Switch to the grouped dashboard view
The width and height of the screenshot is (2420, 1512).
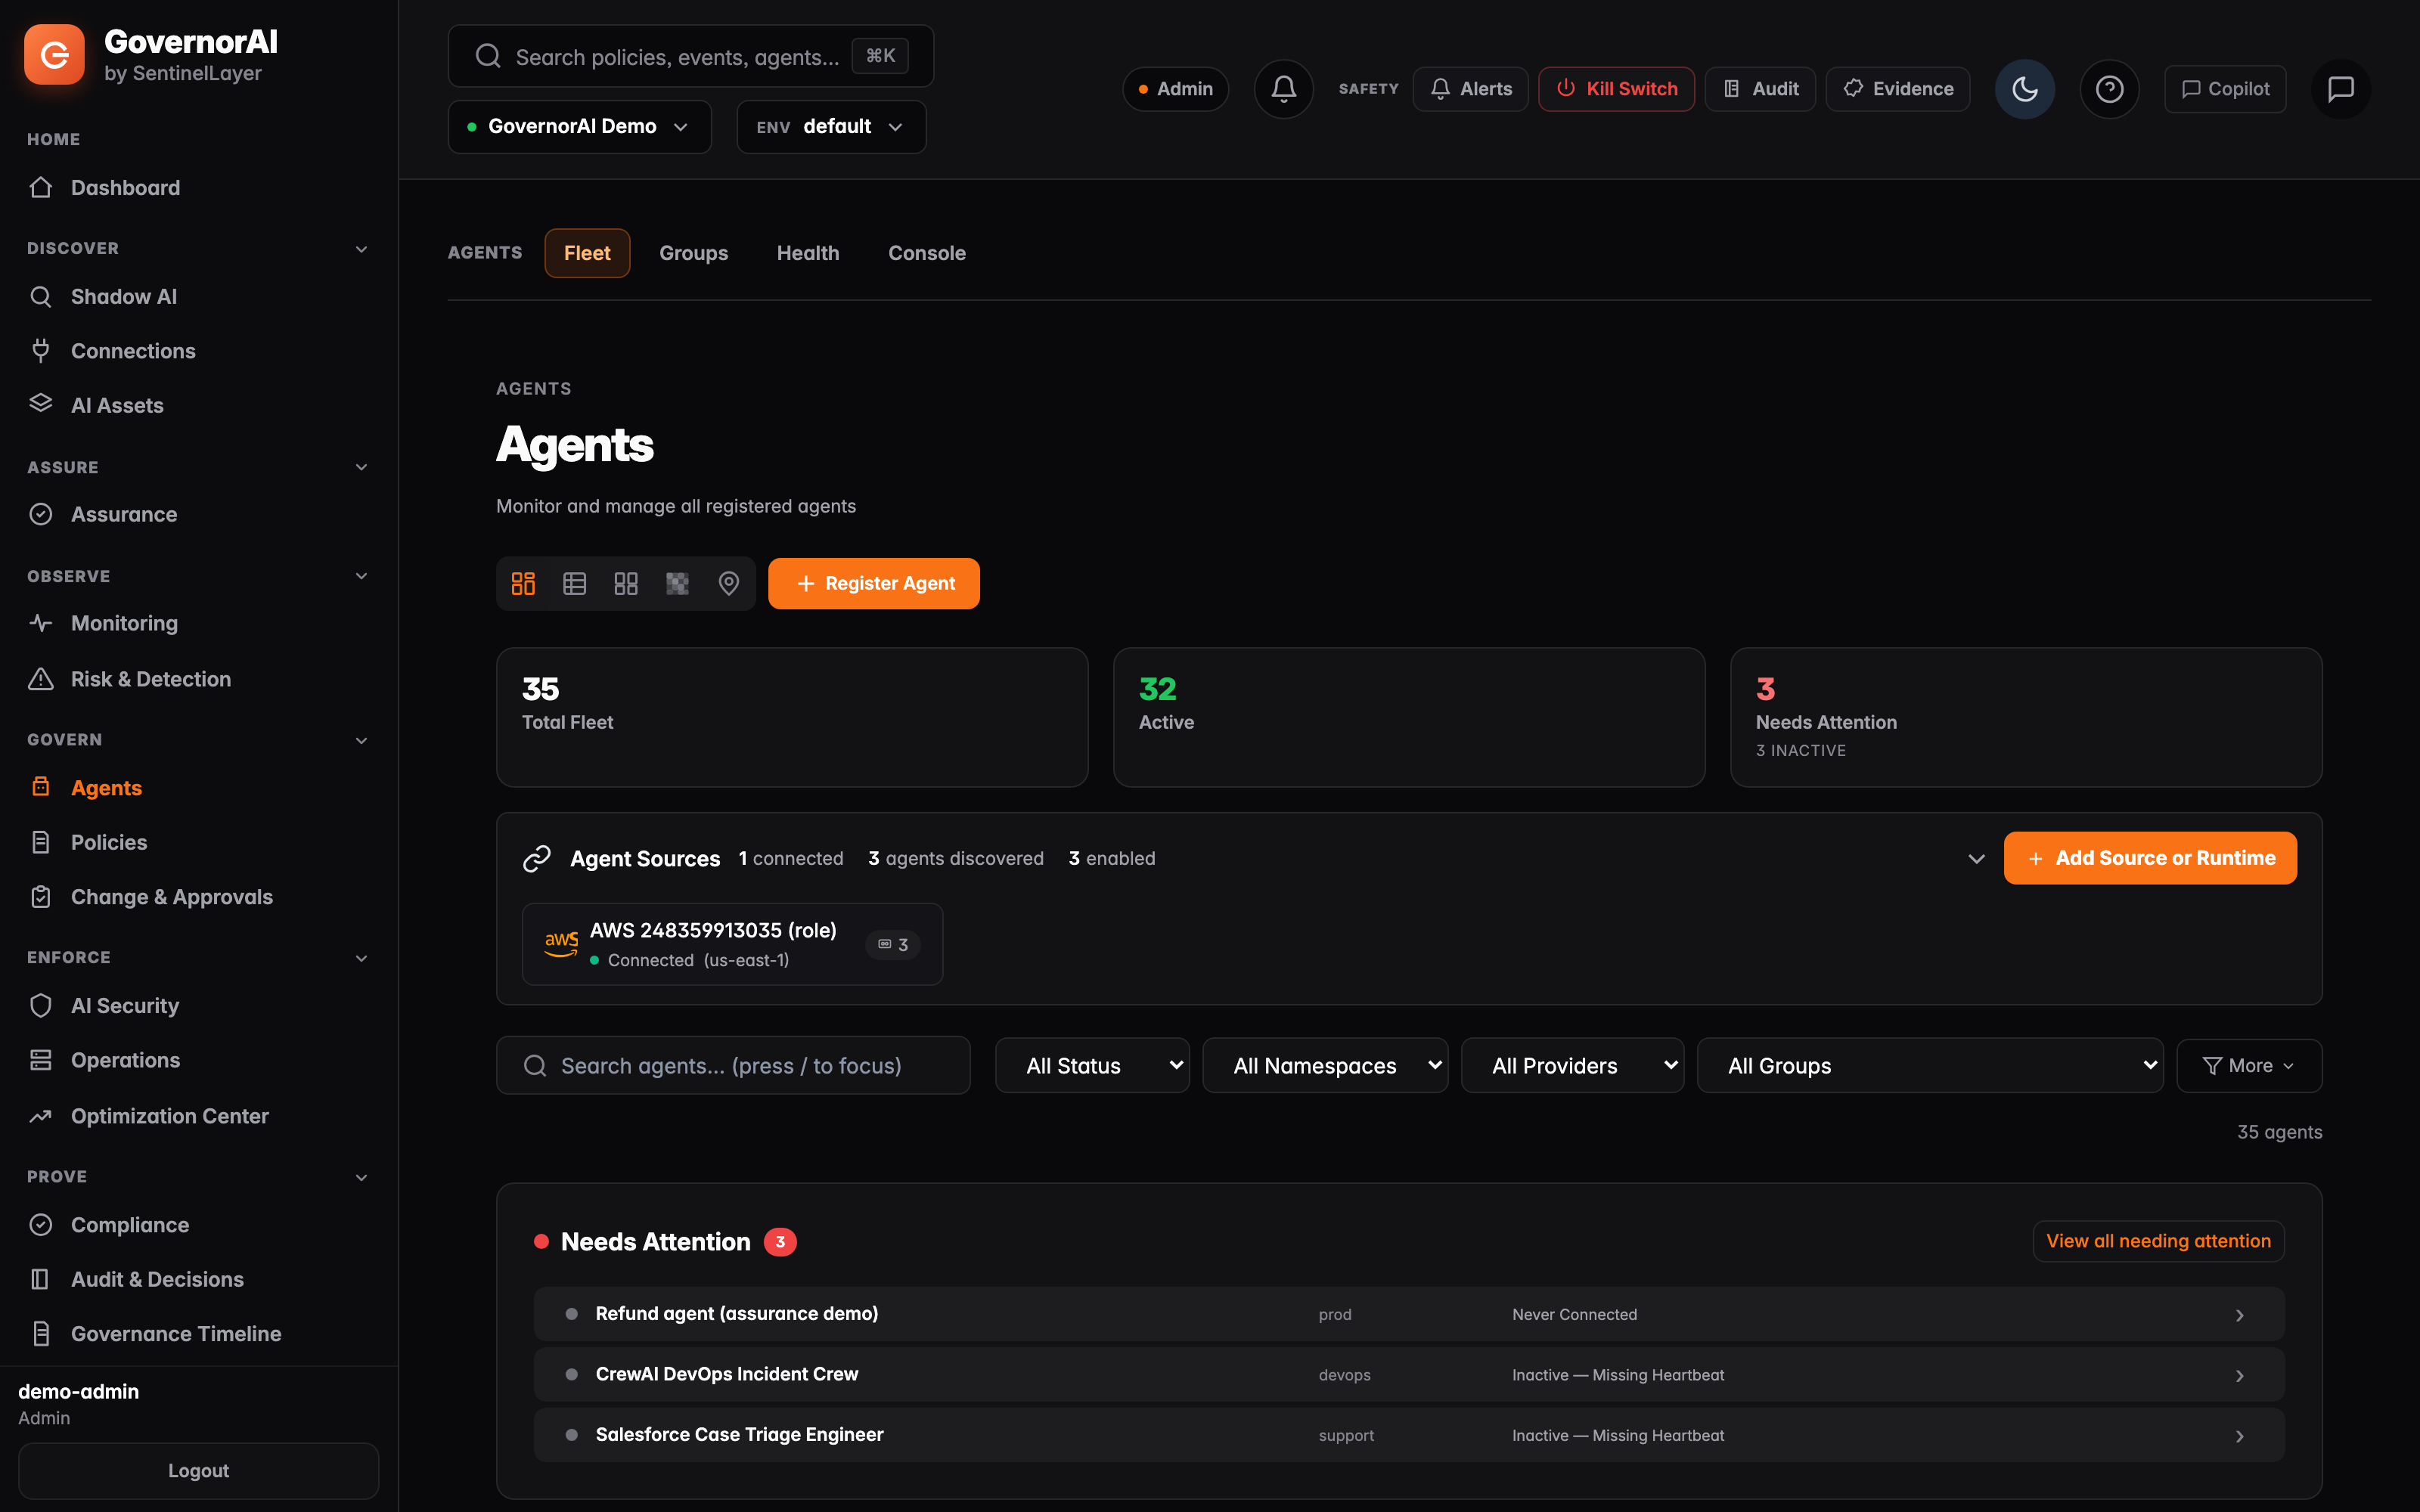[x=523, y=583]
